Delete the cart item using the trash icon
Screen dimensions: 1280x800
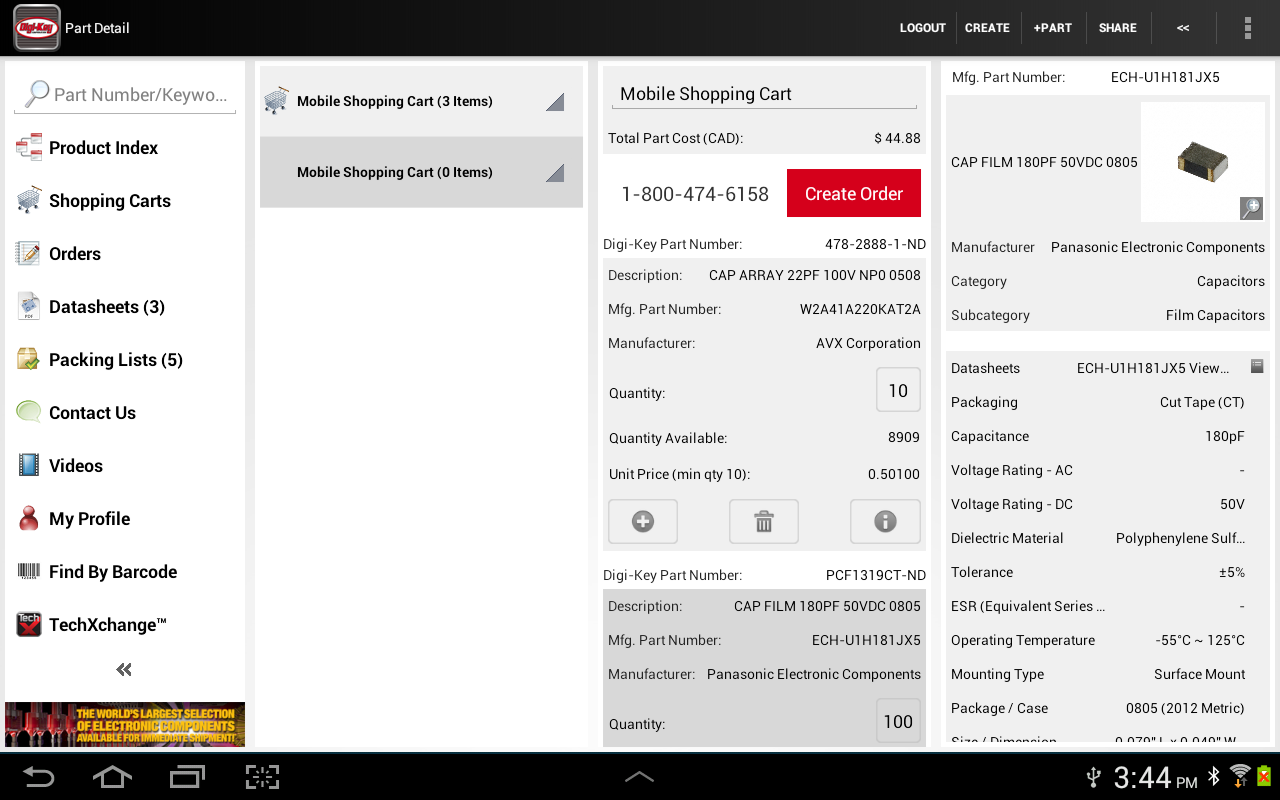pyautogui.click(x=763, y=521)
